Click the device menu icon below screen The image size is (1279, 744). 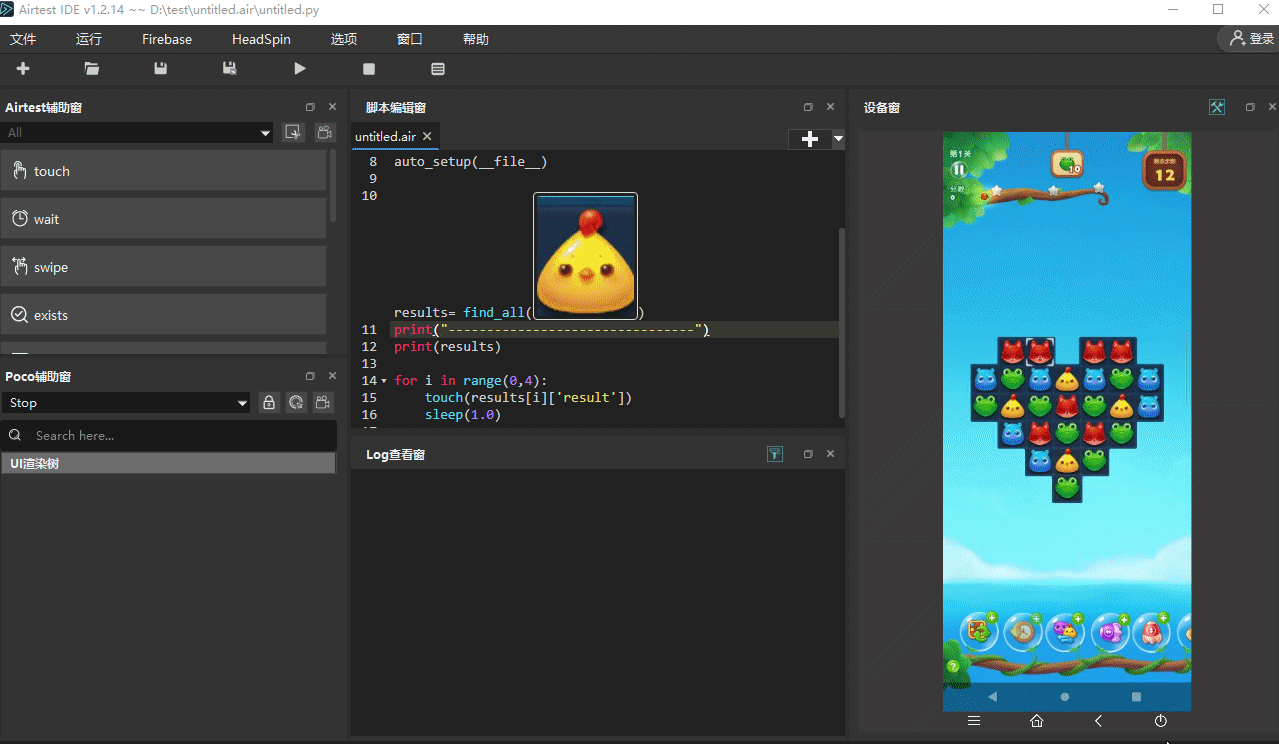click(974, 720)
